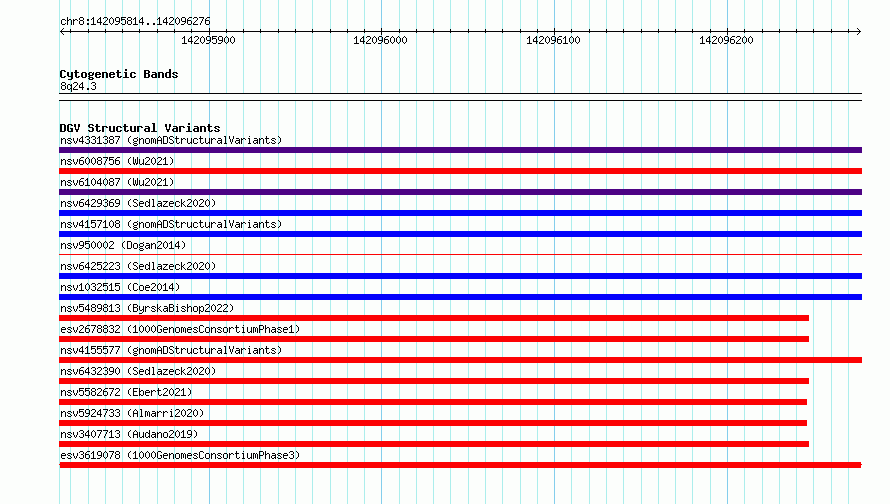Image resolution: width=890 pixels, height=504 pixels.
Task: Open nsv6432390 (Sedlazeck2020) label
Action: (x=138, y=371)
